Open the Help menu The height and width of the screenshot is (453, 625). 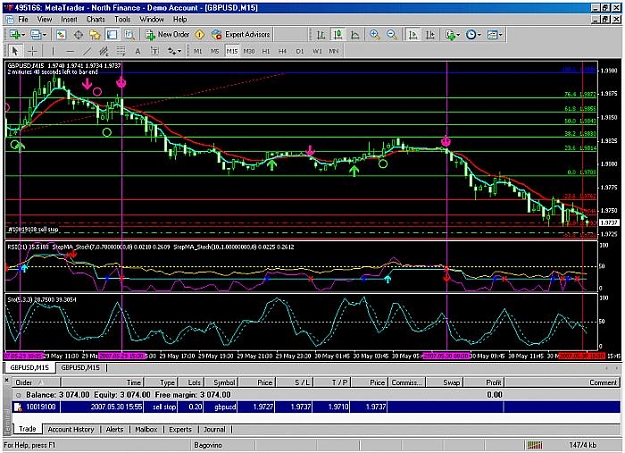[180, 19]
